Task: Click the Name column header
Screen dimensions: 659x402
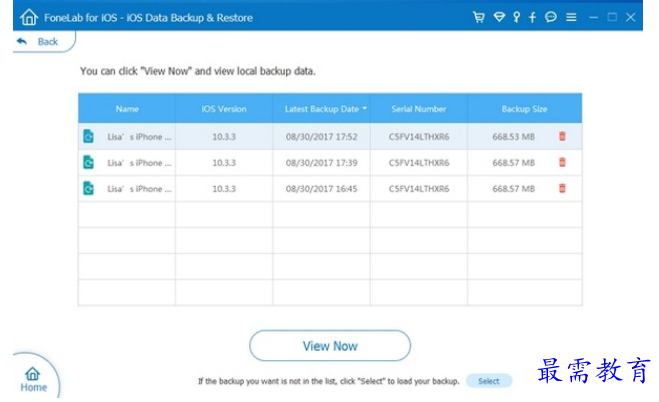Action: pyautogui.click(x=127, y=109)
